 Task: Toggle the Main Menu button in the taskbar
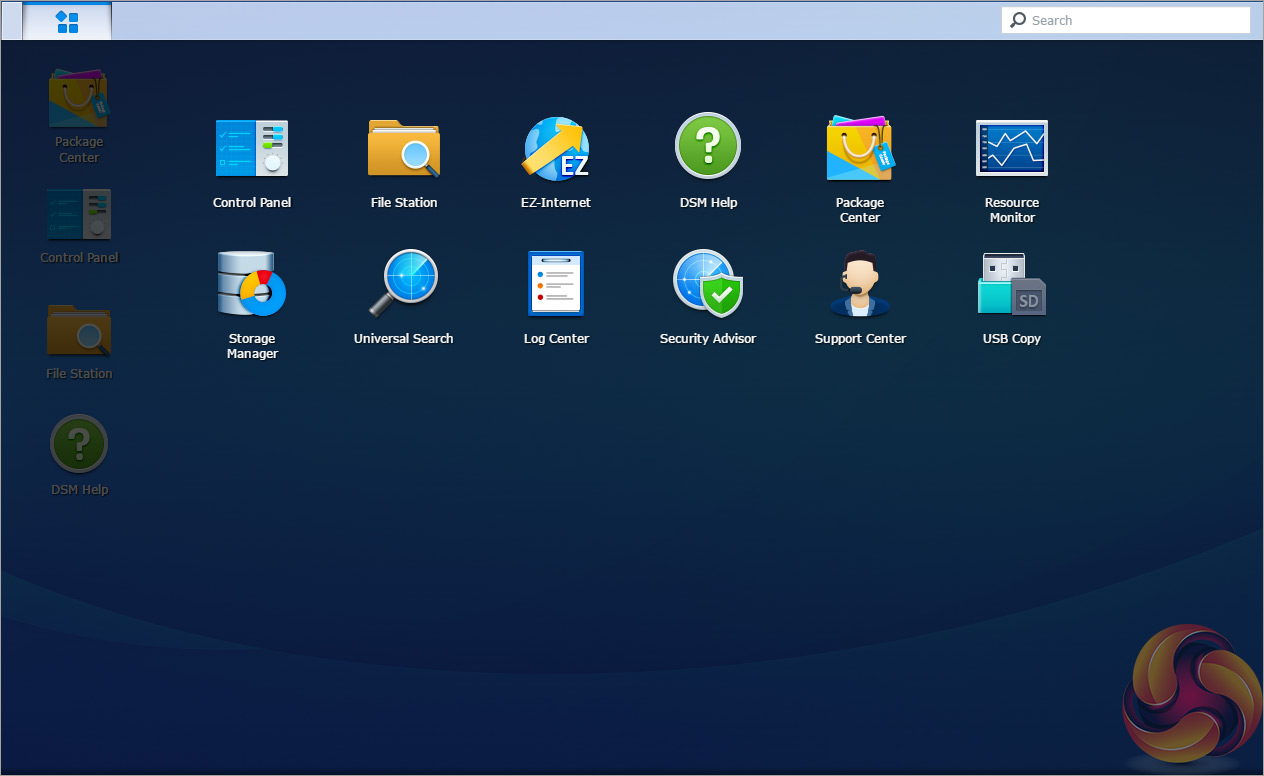point(67,21)
